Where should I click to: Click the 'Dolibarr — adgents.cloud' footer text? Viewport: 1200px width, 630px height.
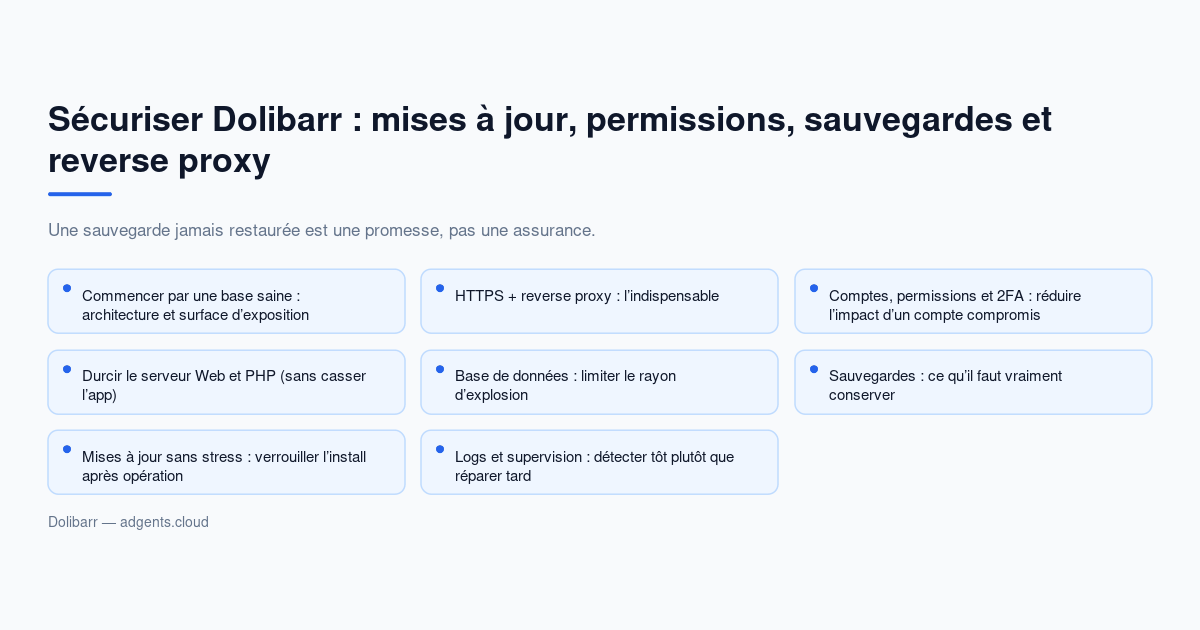coord(128,522)
